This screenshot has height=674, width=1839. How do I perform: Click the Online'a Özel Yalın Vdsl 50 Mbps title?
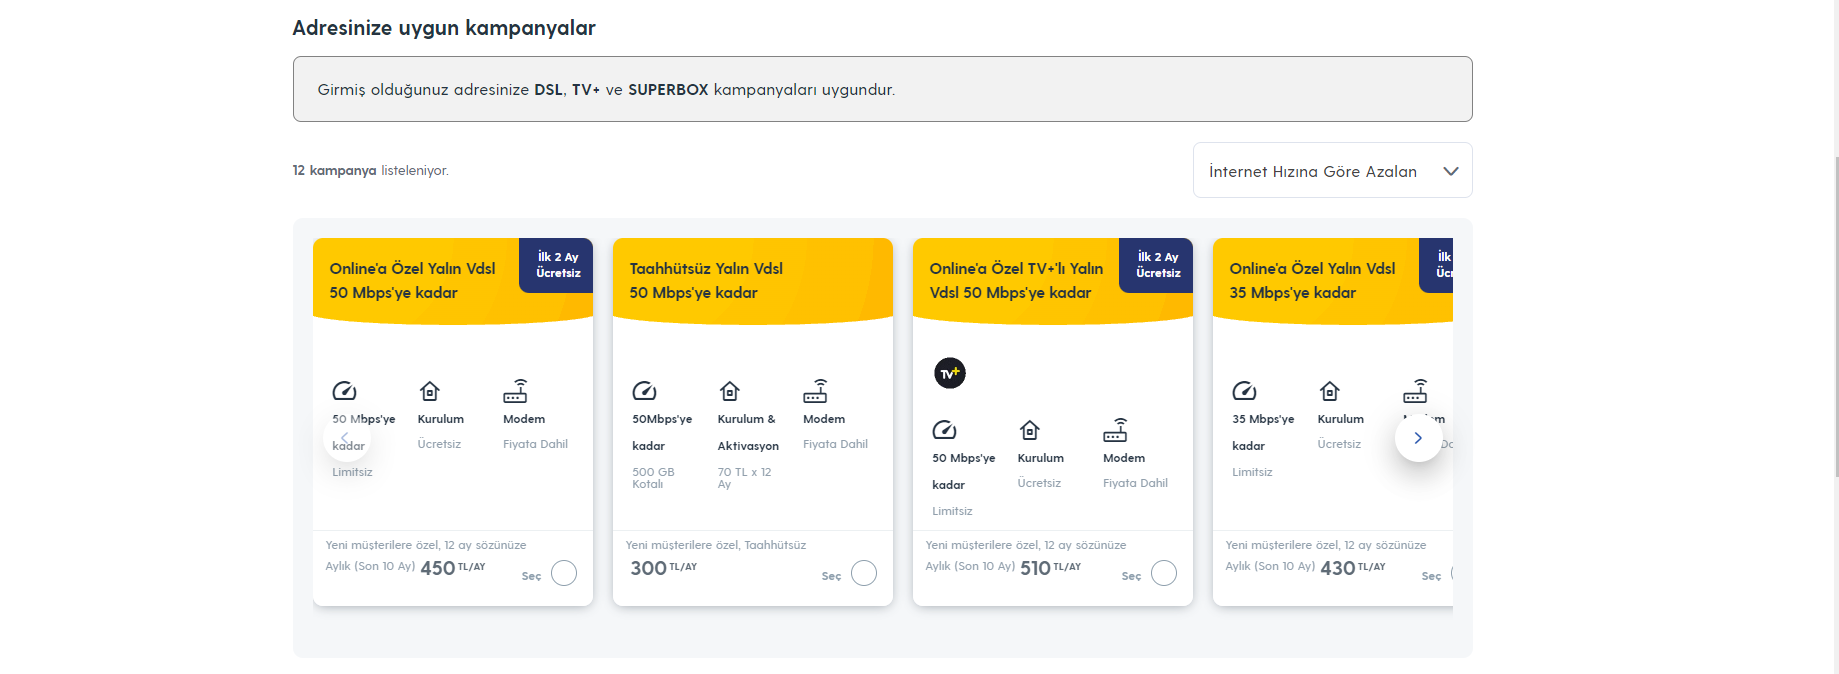coord(412,280)
